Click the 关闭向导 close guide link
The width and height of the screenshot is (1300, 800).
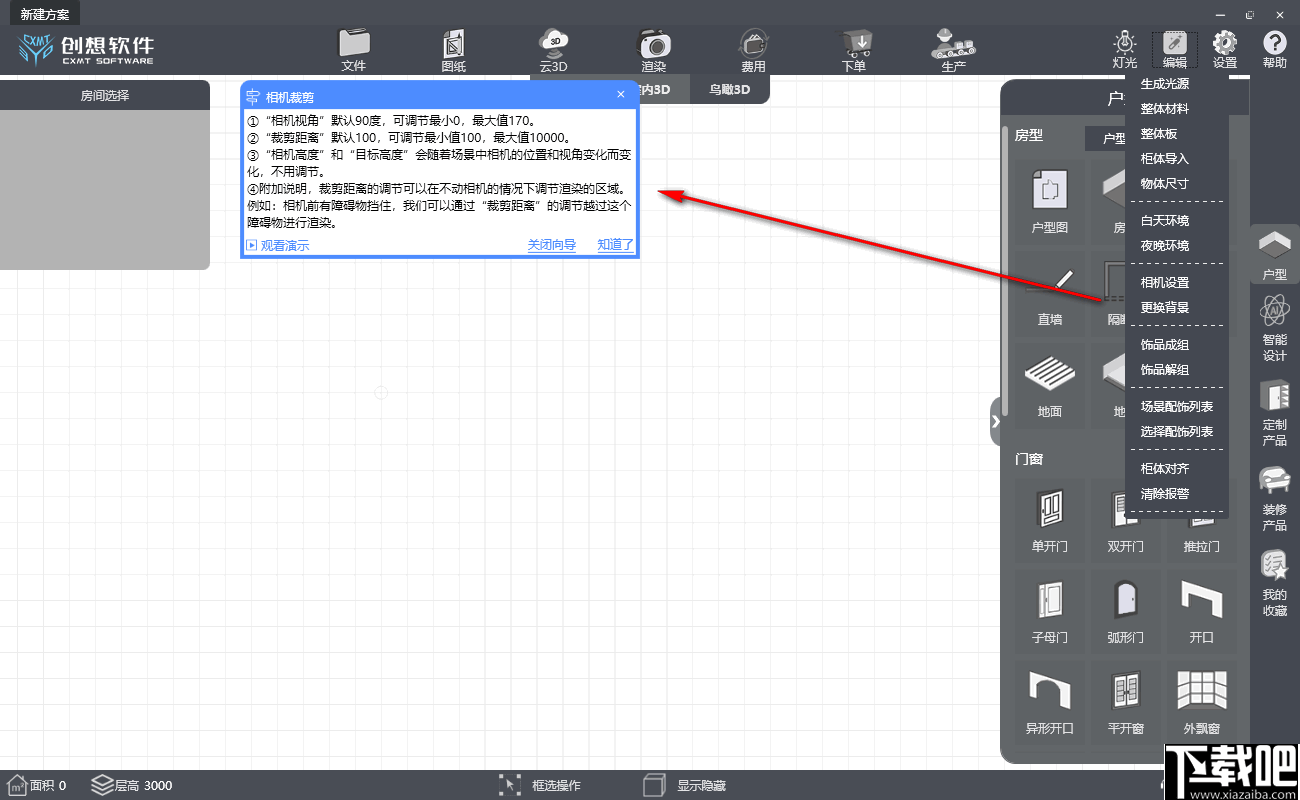552,245
